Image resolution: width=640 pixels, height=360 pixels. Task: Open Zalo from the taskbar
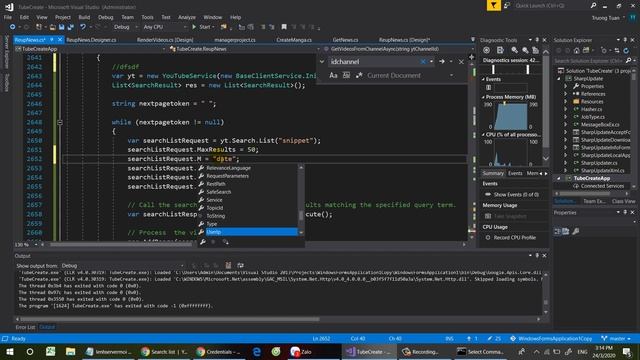click(301, 351)
